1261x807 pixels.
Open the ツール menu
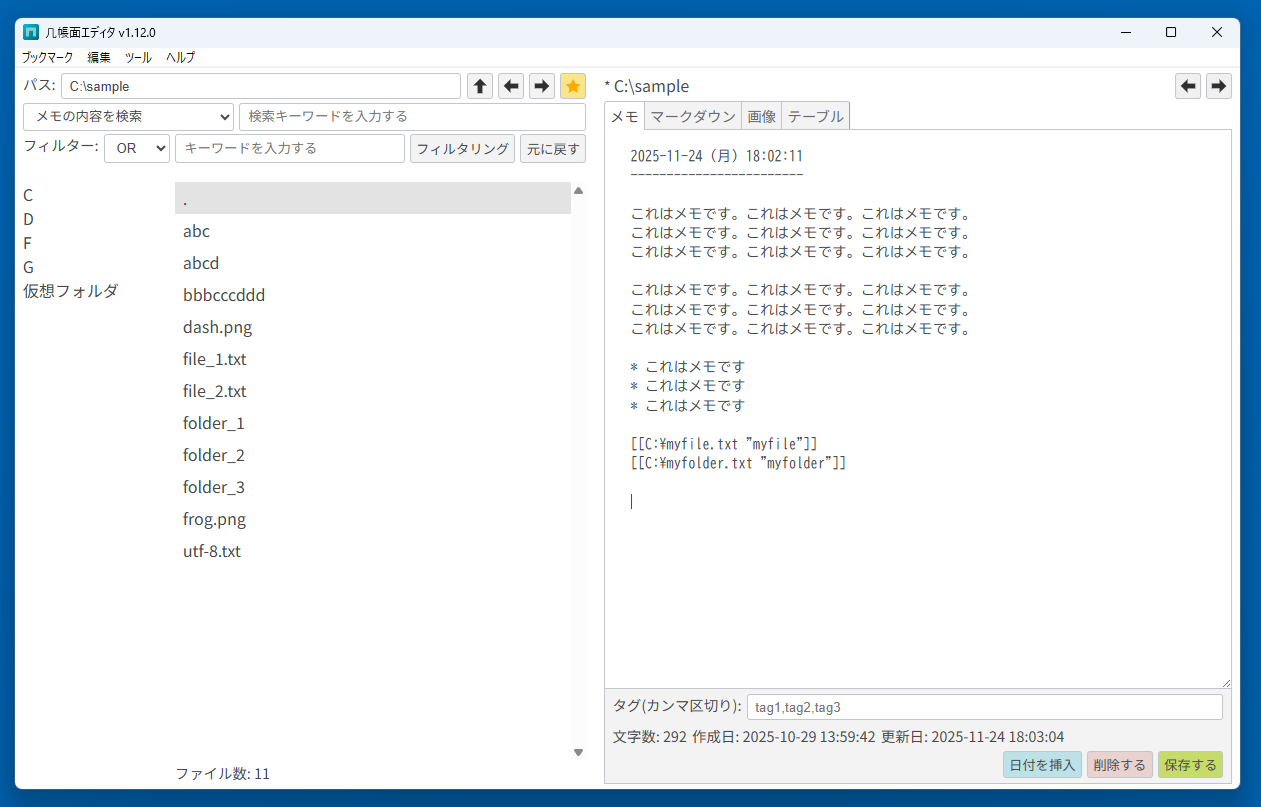tap(138, 57)
